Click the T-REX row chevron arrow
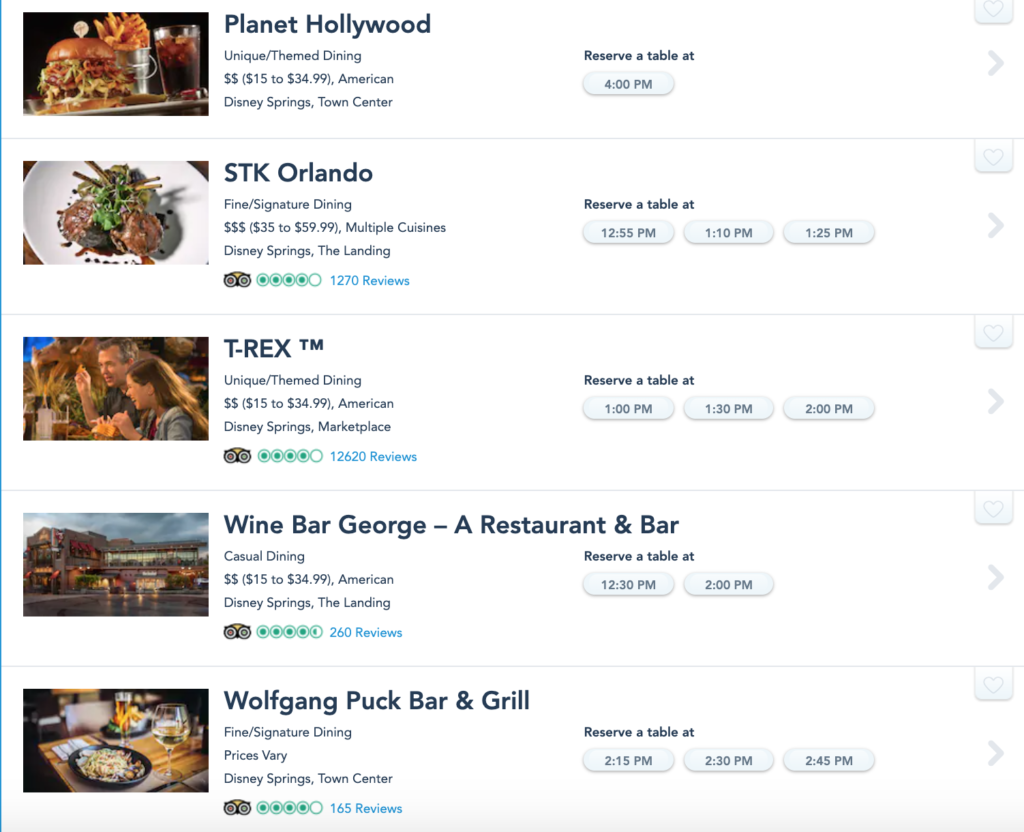Screen dimensions: 1024x832 click(995, 402)
